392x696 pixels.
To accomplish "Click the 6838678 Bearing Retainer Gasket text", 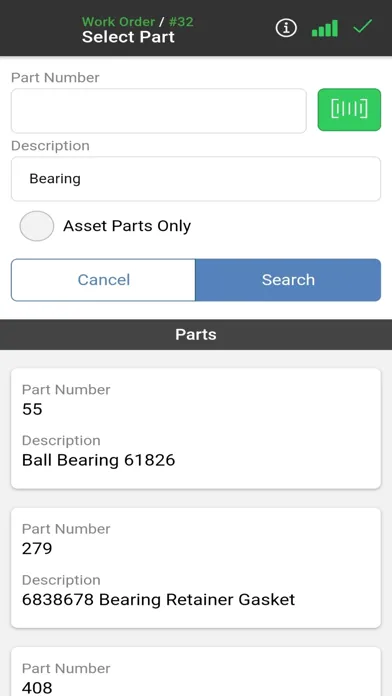I will [x=158, y=600].
